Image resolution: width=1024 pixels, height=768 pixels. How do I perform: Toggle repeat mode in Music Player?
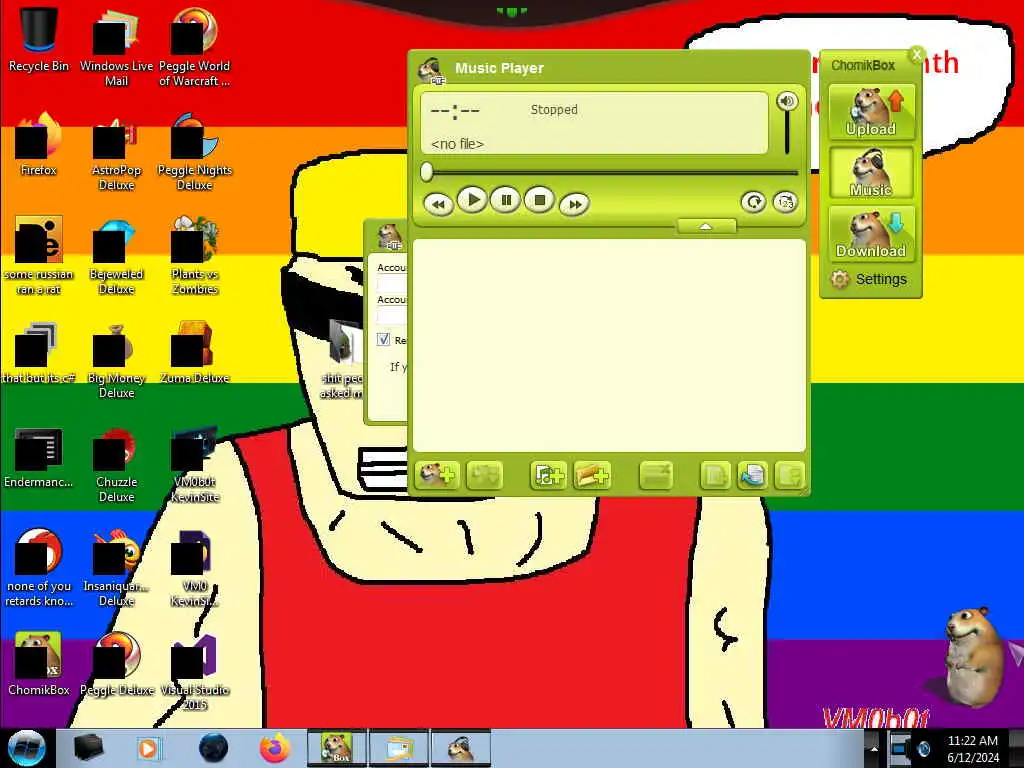753,202
